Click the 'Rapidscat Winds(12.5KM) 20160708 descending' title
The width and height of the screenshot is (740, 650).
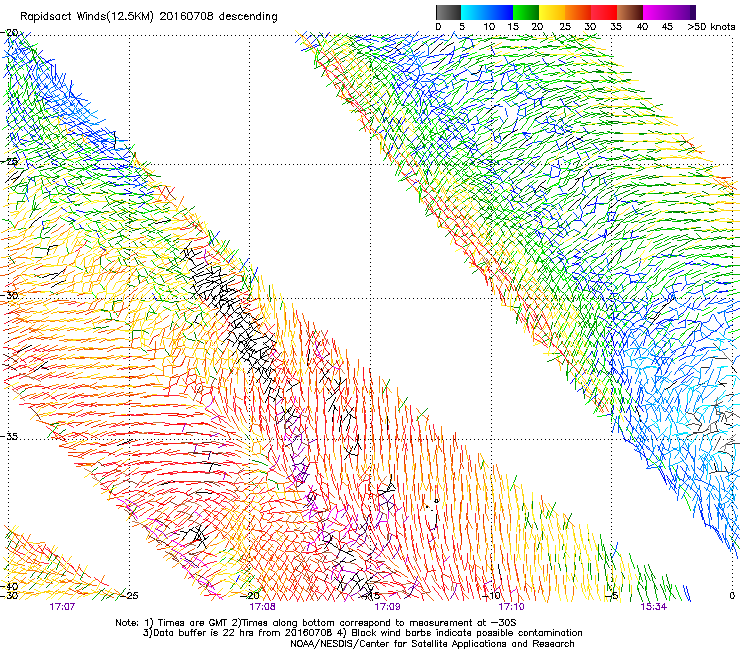click(x=149, y=17)
